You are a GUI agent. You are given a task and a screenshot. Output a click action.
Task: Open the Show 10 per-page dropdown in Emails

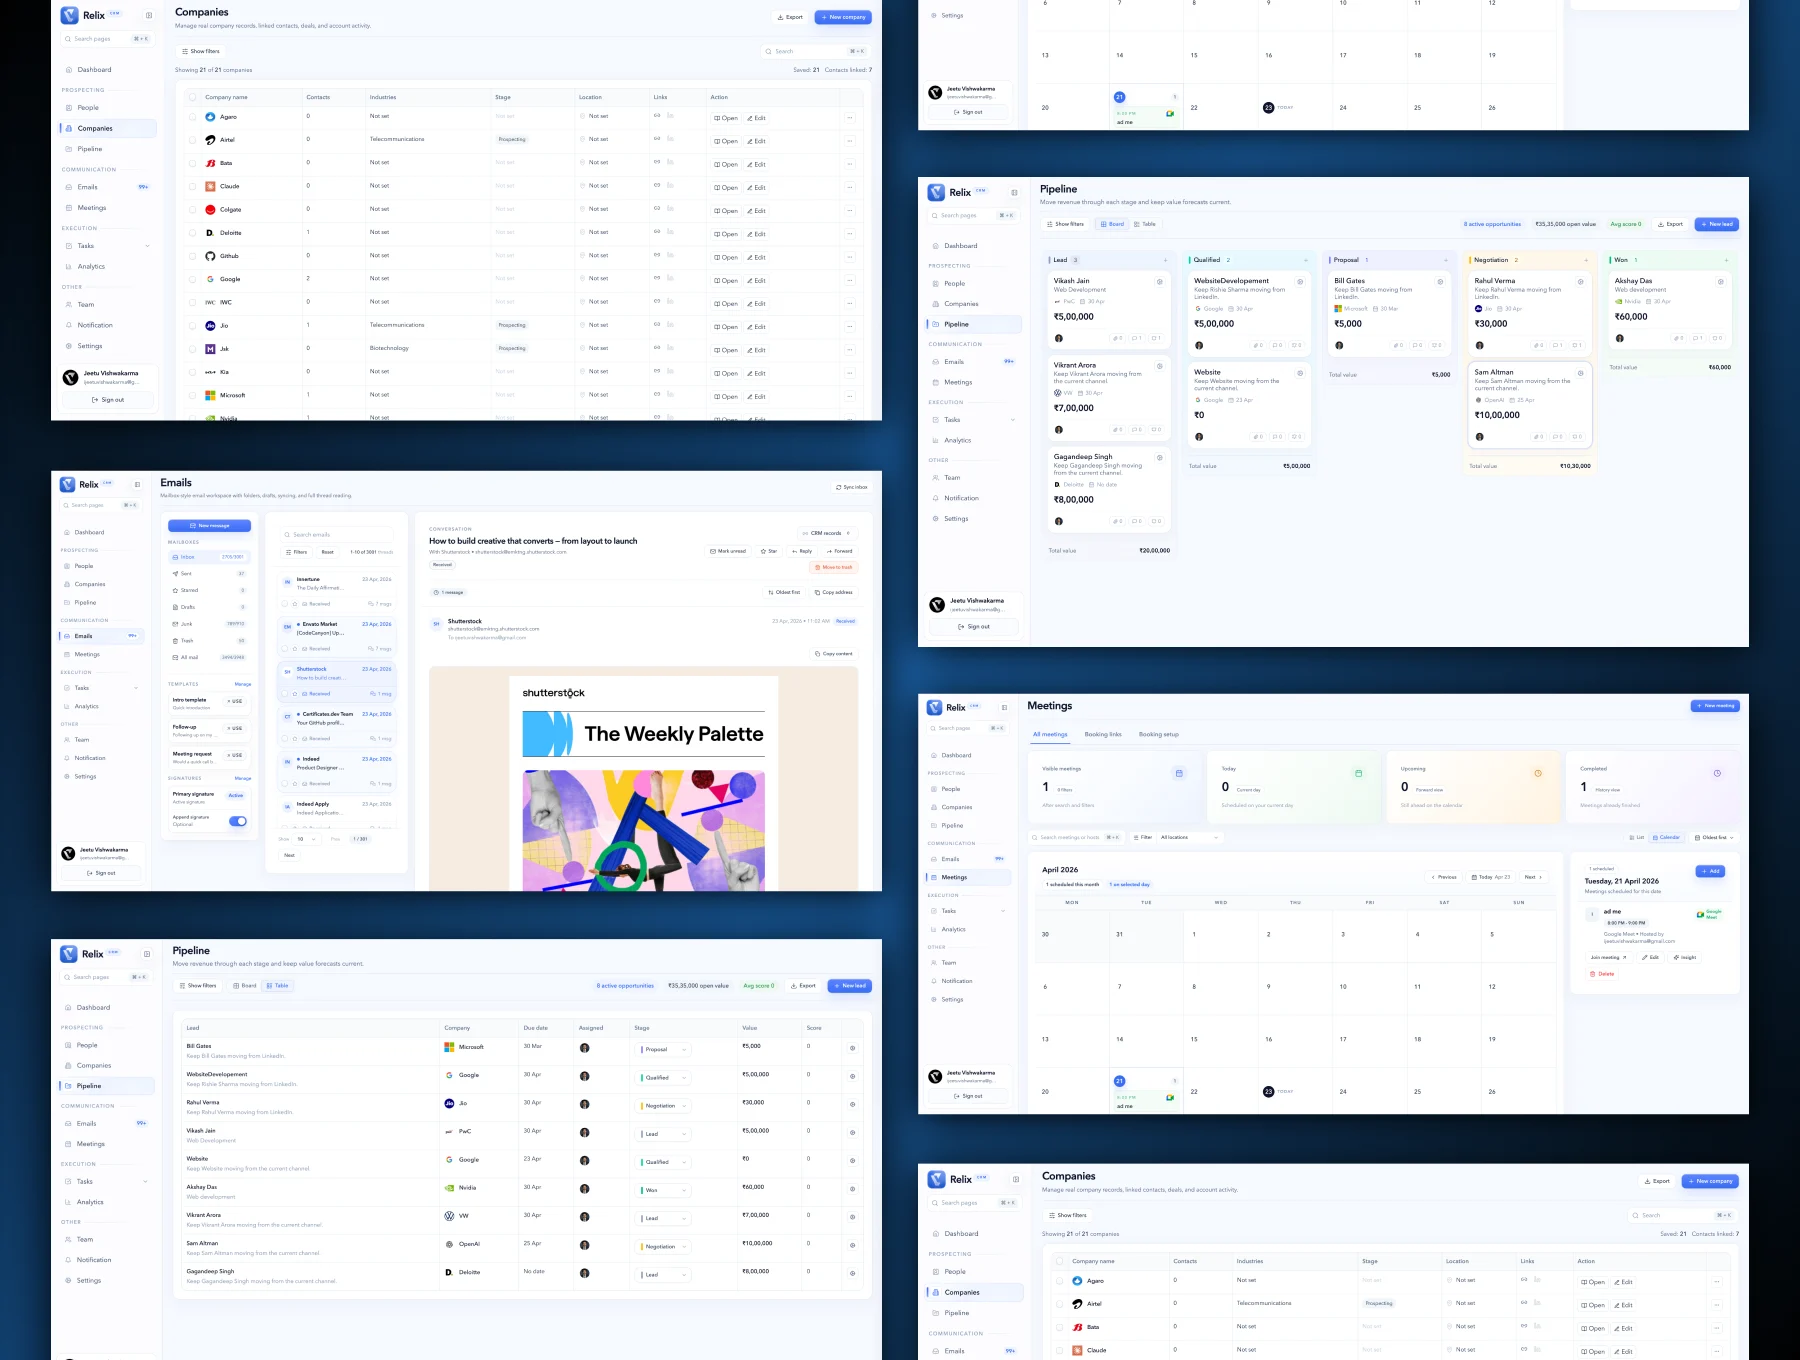pos(305,839)
